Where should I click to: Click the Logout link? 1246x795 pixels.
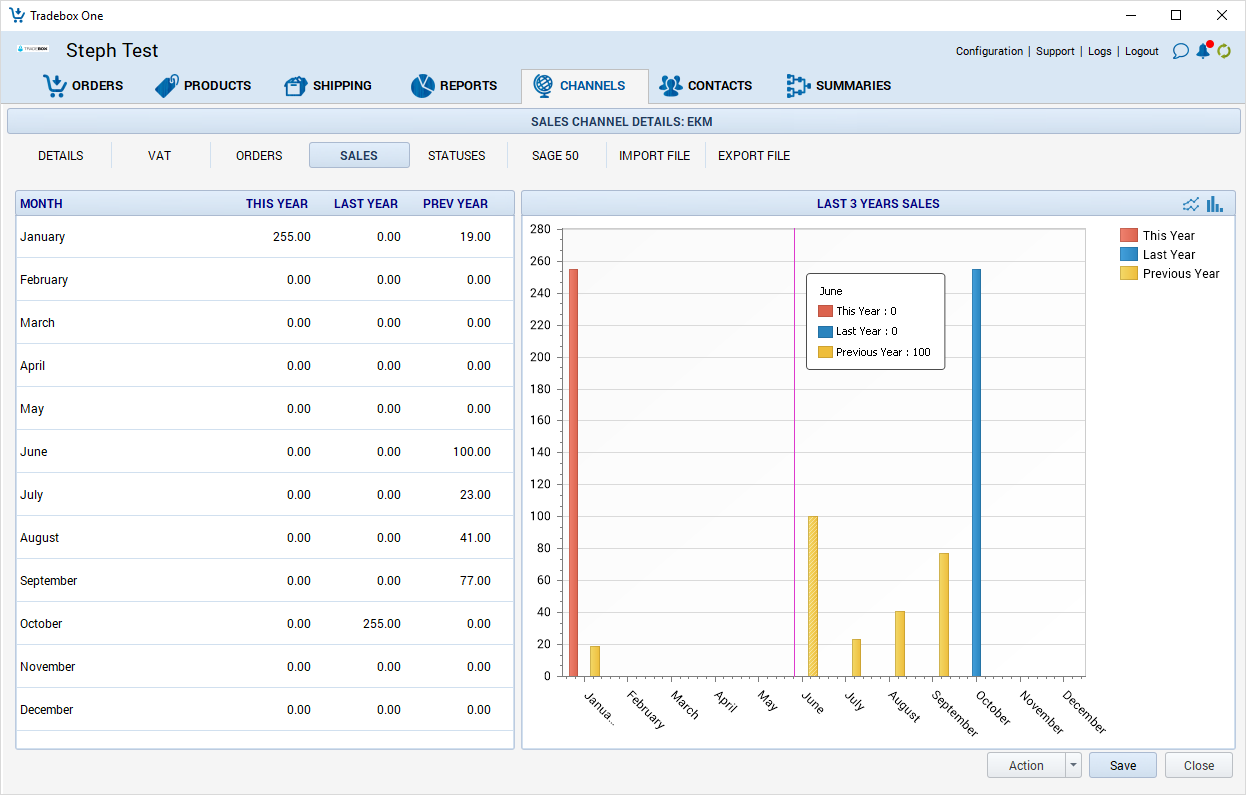tap(1141, 51)
